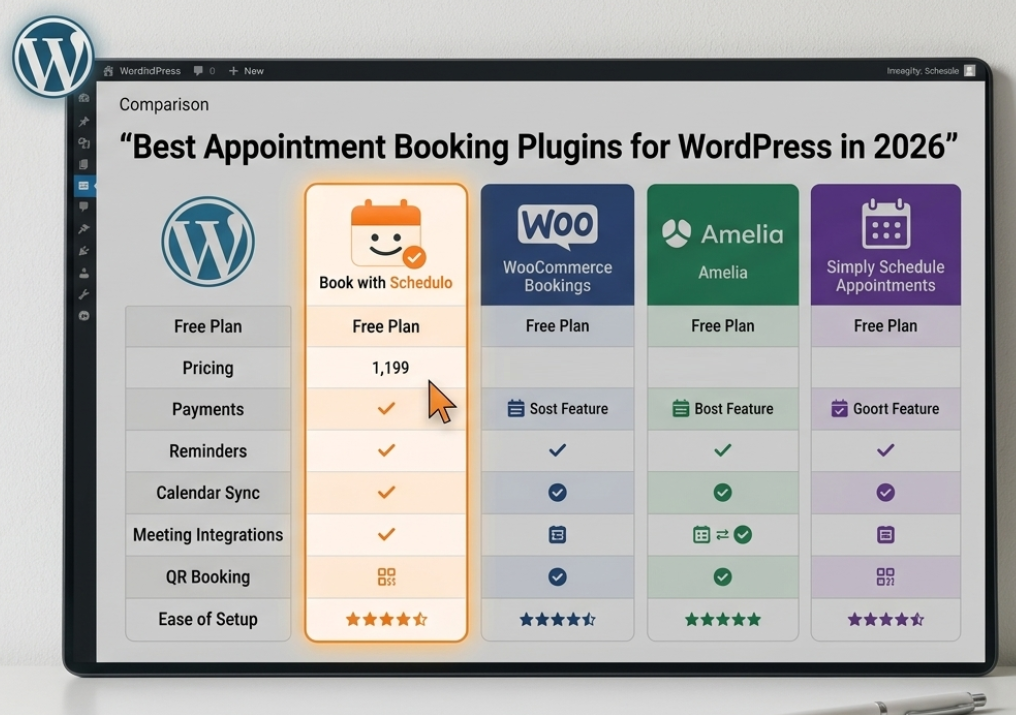Click the Amelia logo mark
The width and height of the screenshot is (1016, 715).
676,233
